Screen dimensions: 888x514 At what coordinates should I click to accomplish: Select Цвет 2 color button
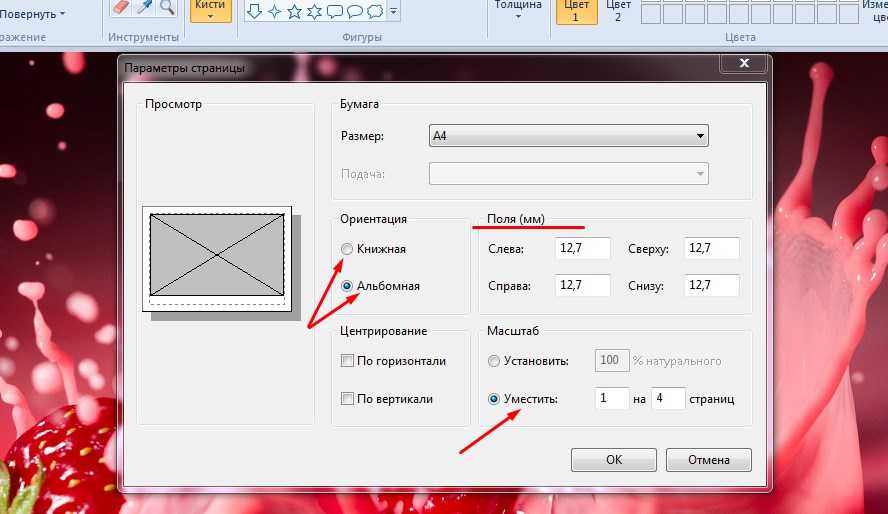click(618, 11)
